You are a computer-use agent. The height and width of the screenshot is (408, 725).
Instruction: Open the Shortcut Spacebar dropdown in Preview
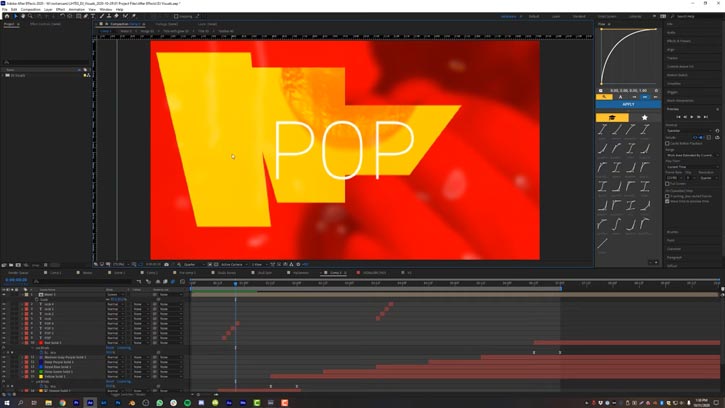pos(688,131)
